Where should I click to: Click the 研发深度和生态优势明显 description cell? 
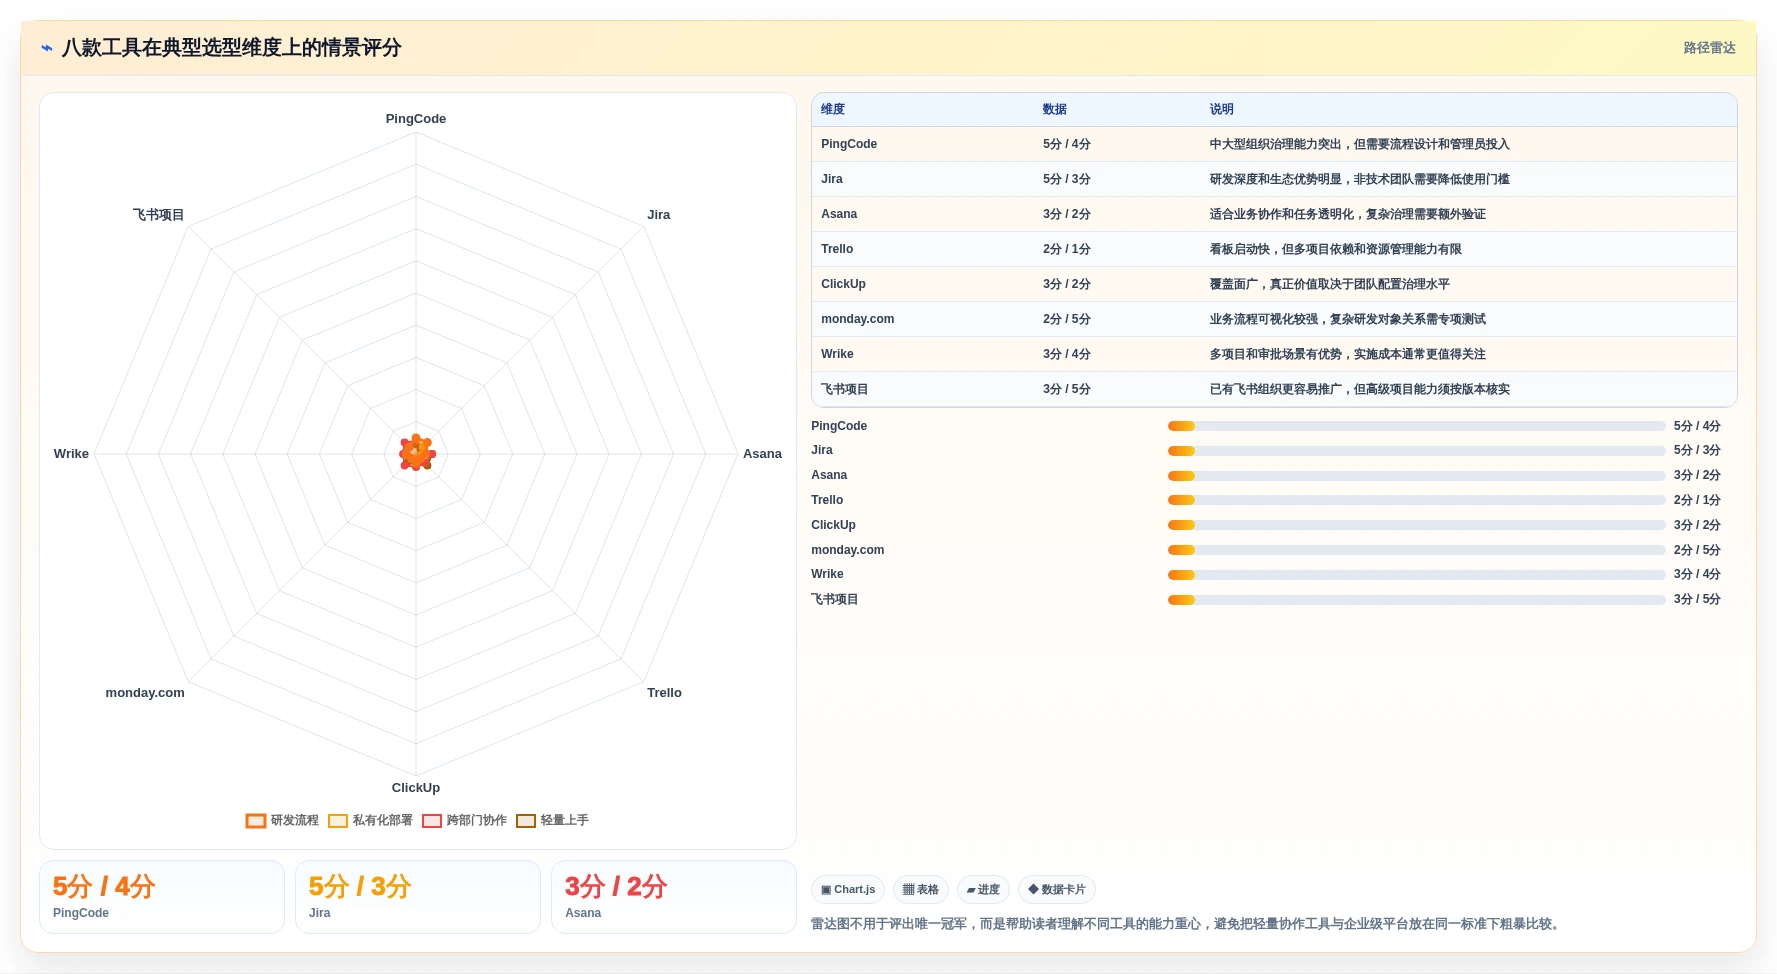(x=1360, y=179)
